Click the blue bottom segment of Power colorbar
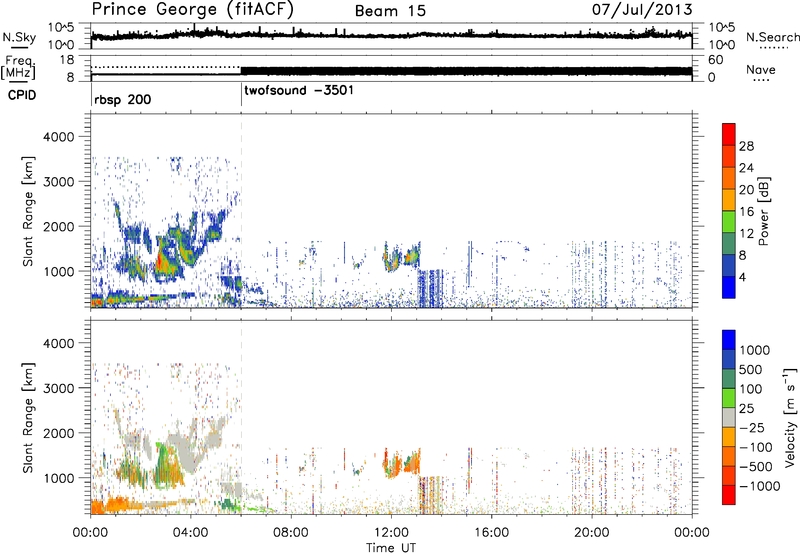This screenshot has width=800, height=554. [729, 287]
